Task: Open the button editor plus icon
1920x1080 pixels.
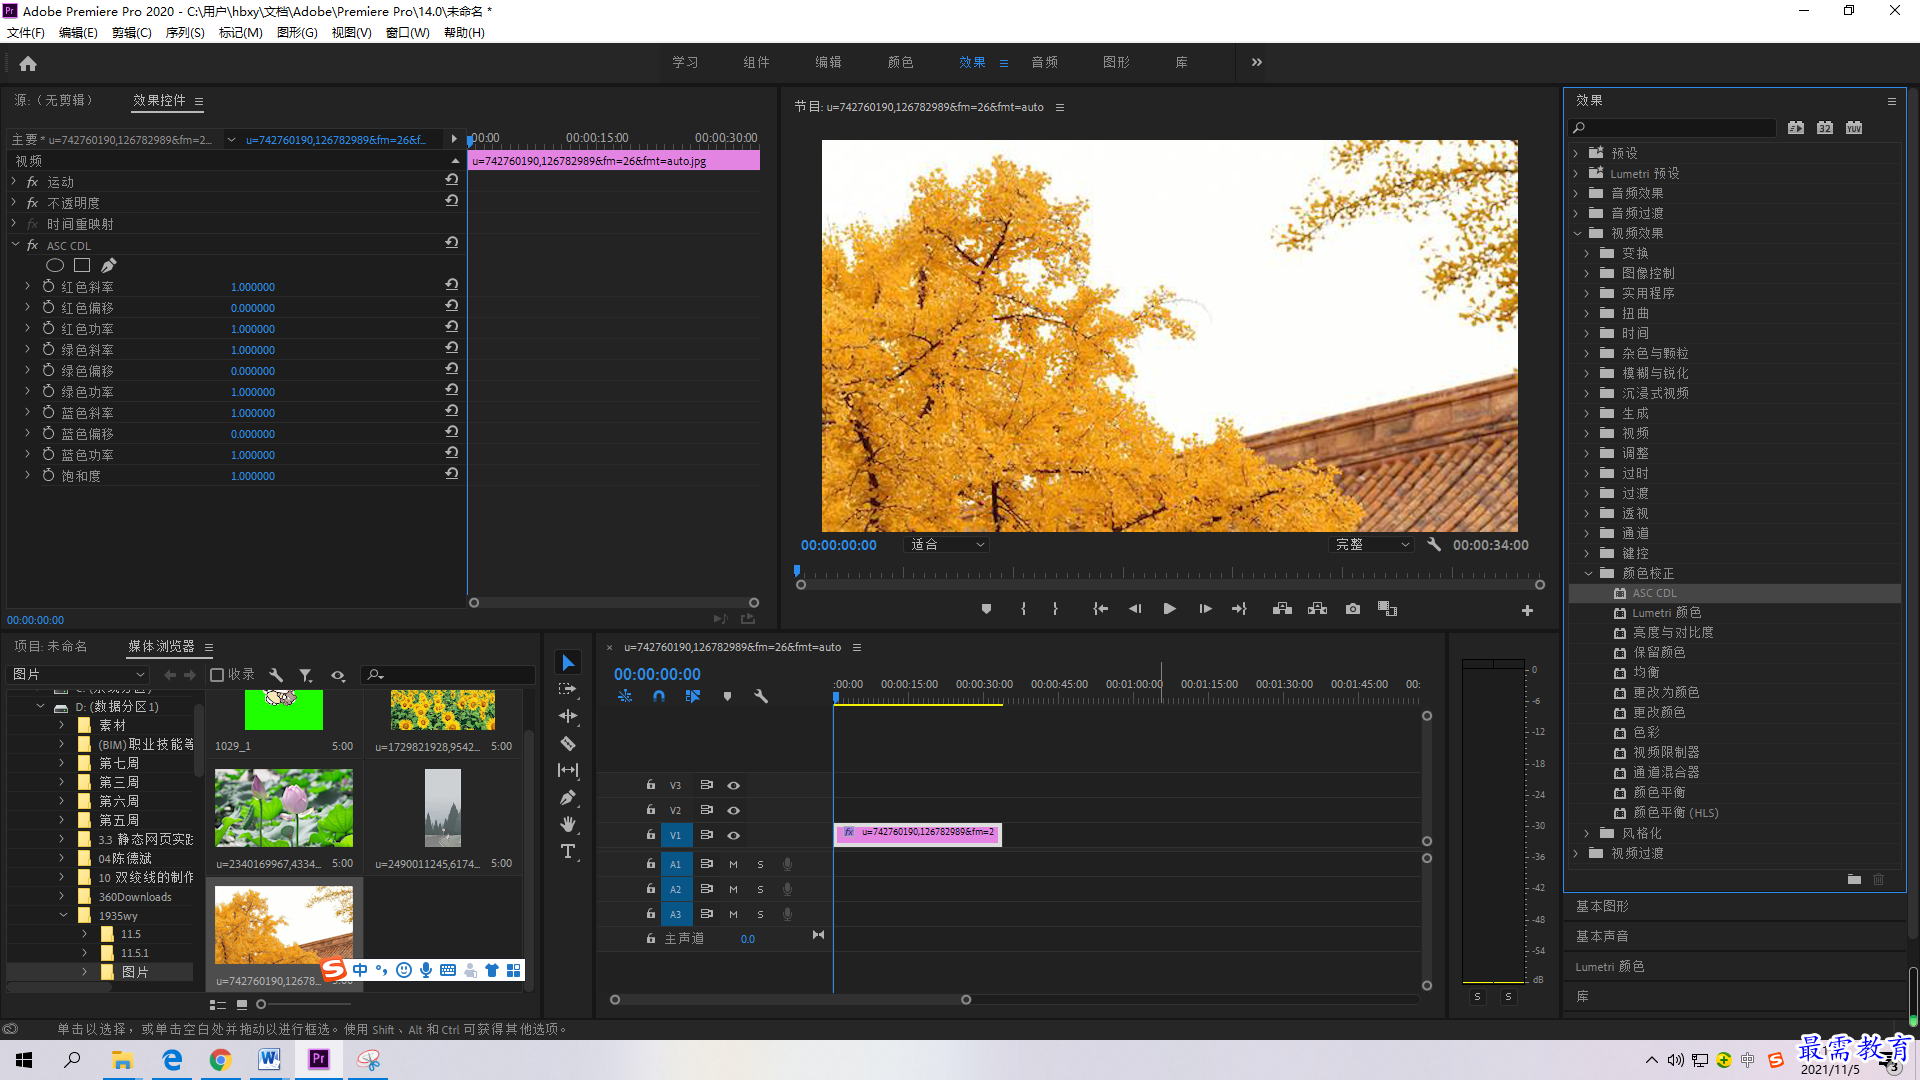Action: pyautogui.click(x=1527, y=610)
